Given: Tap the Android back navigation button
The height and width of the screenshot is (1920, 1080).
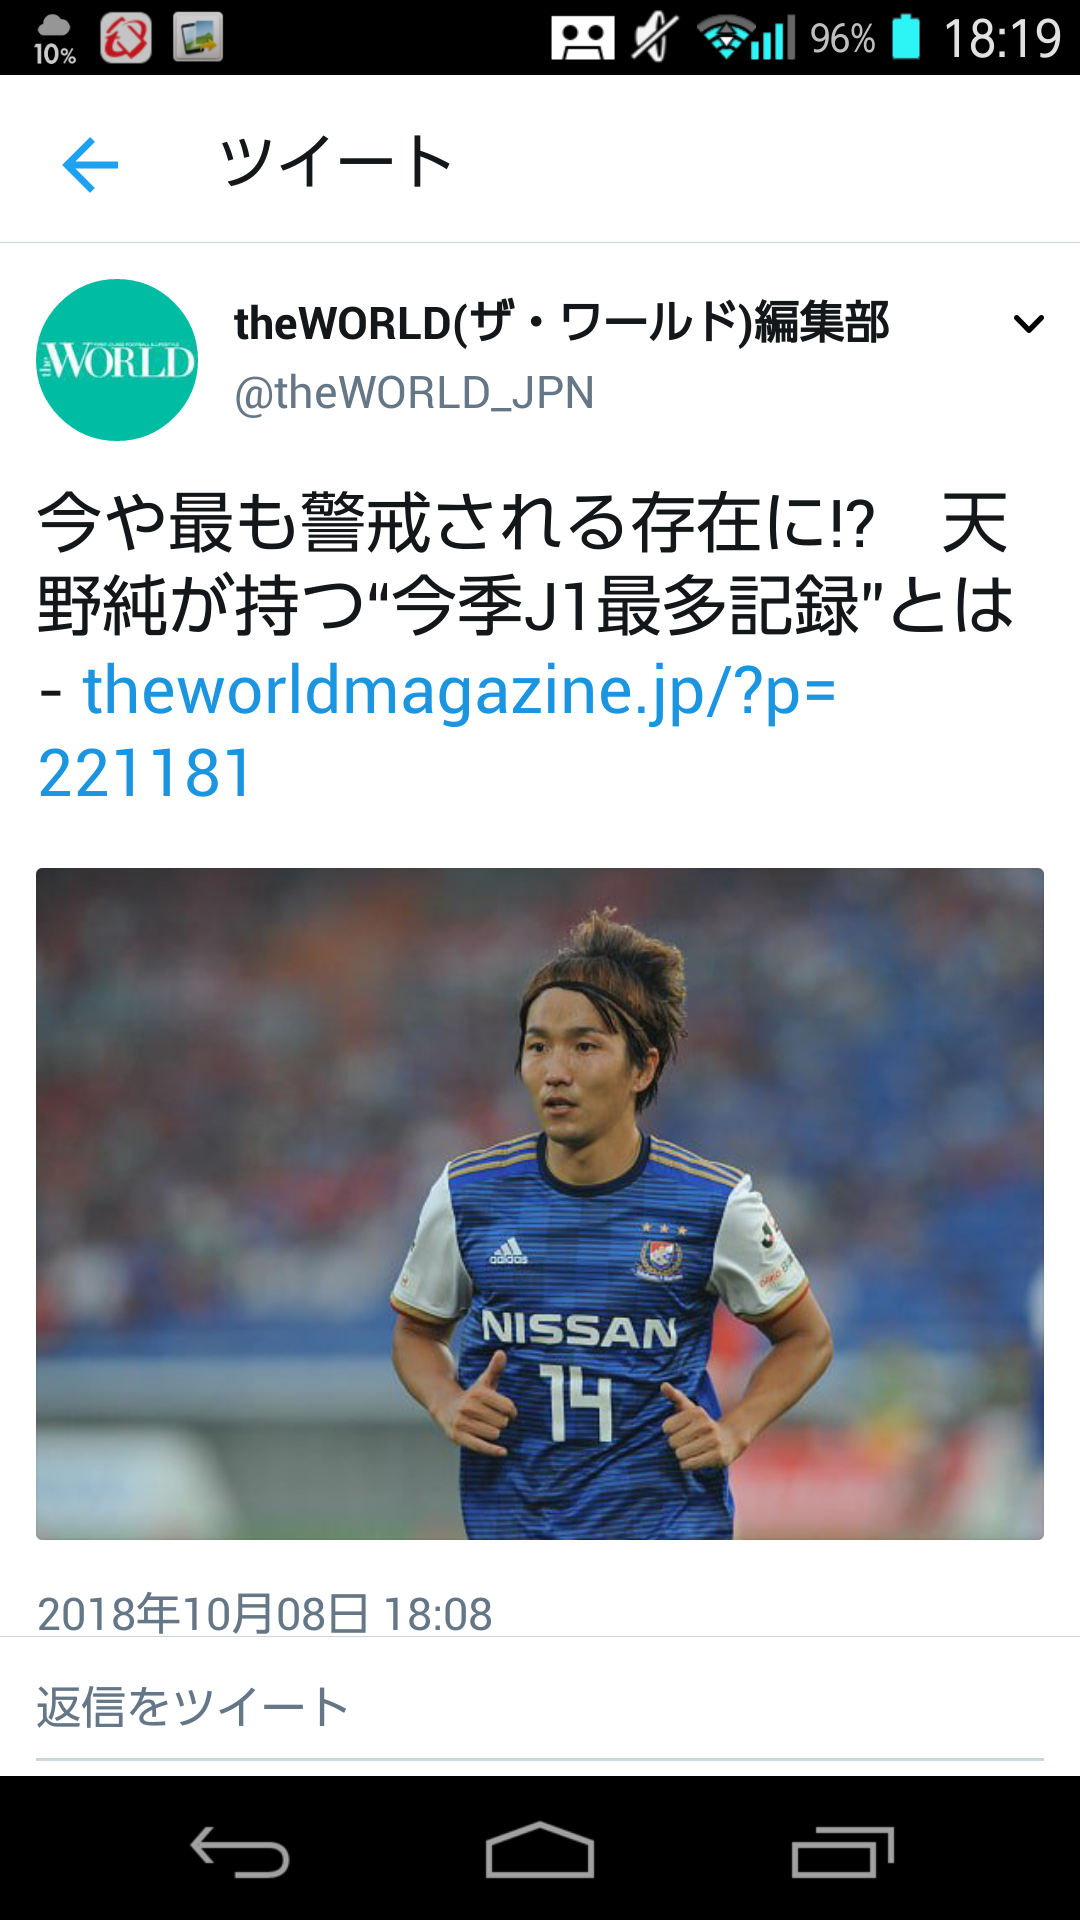Looking at the screenshot, I should coord(240,1851).
